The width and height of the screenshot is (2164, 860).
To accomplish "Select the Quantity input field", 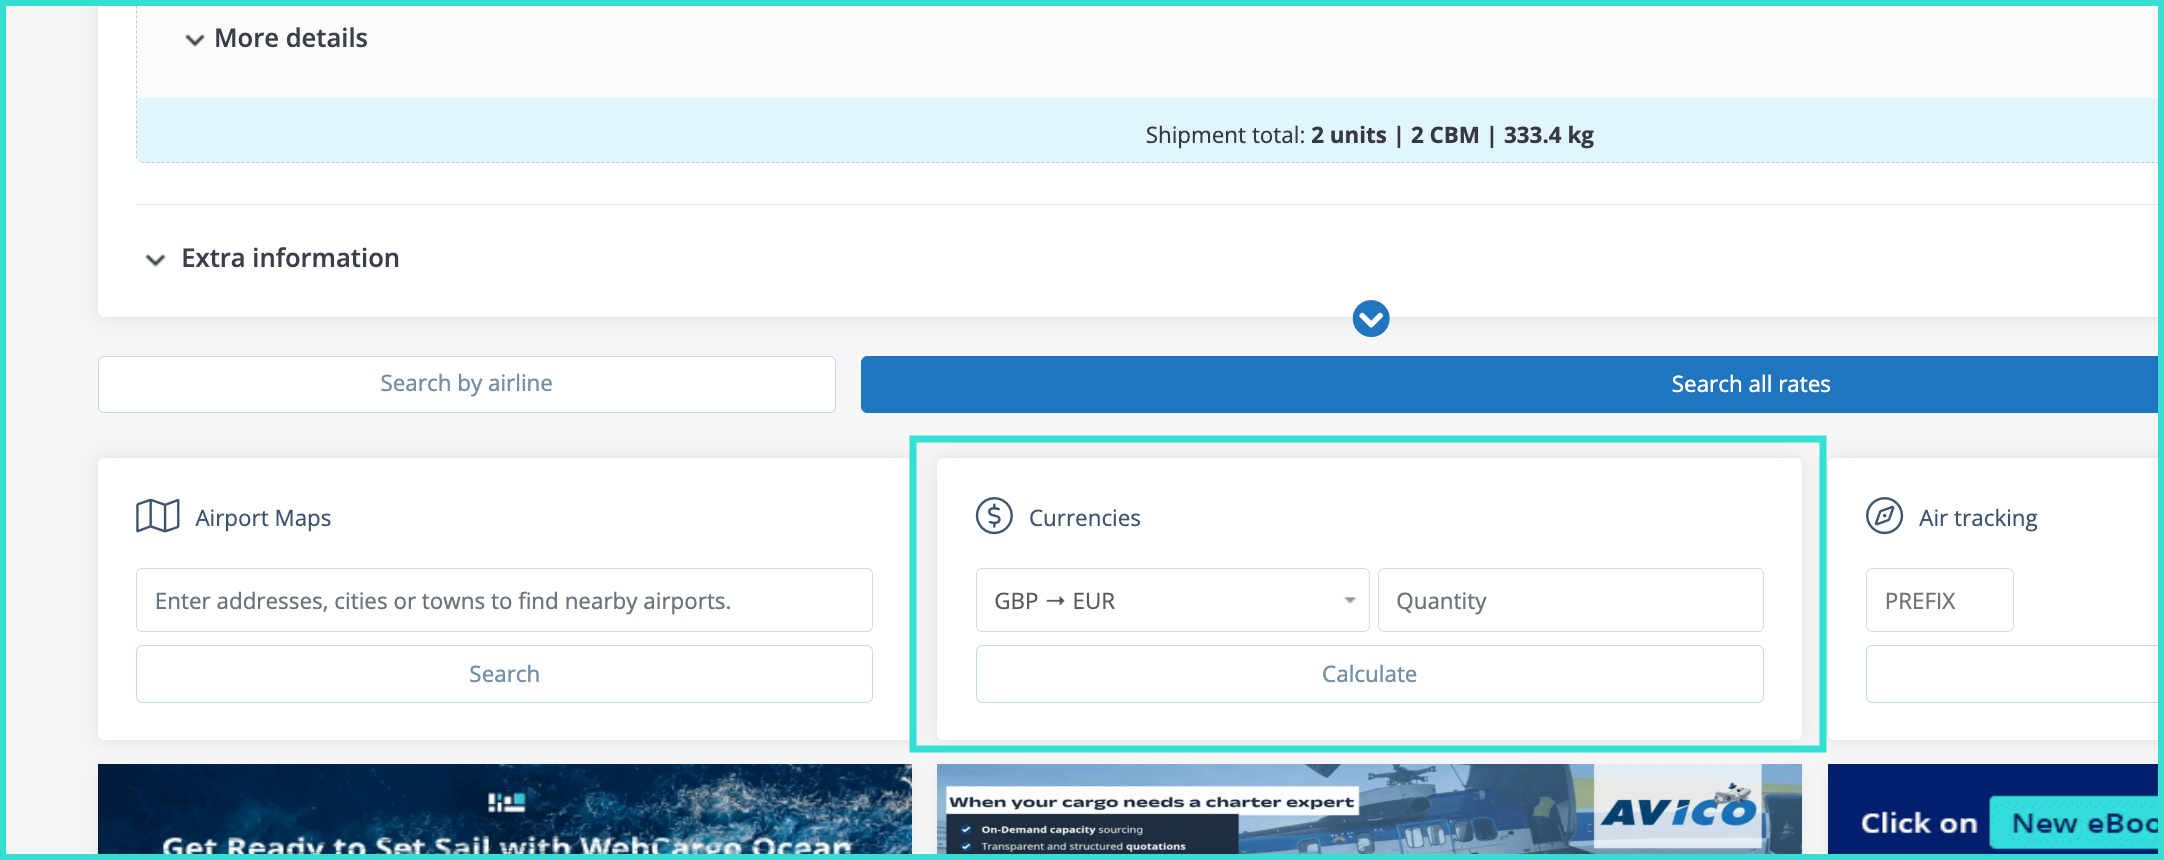I will 1569,600.
